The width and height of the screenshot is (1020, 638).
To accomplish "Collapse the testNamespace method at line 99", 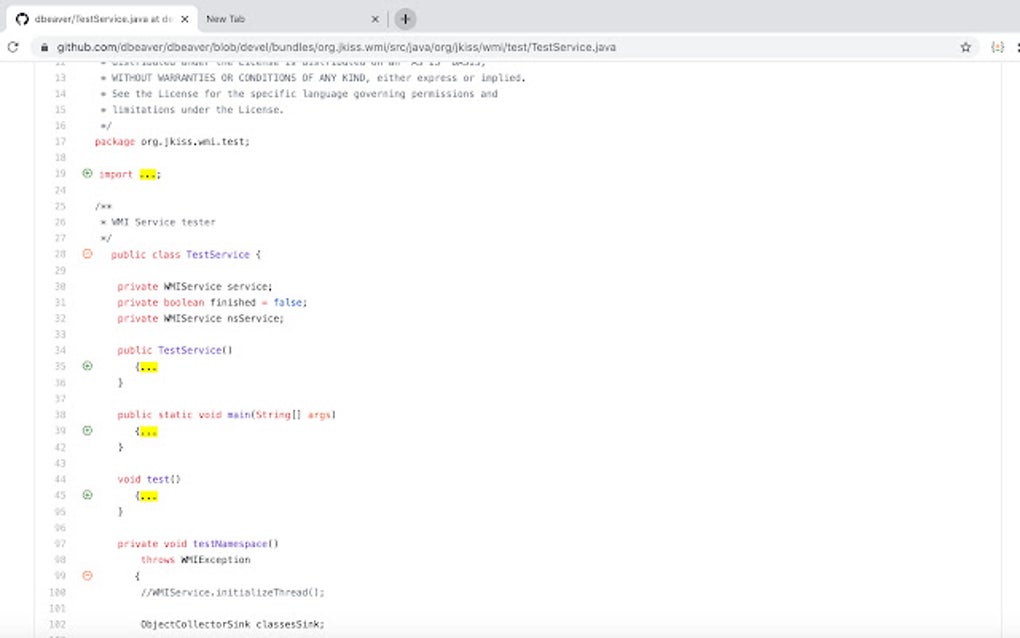I will click(87, 575).
